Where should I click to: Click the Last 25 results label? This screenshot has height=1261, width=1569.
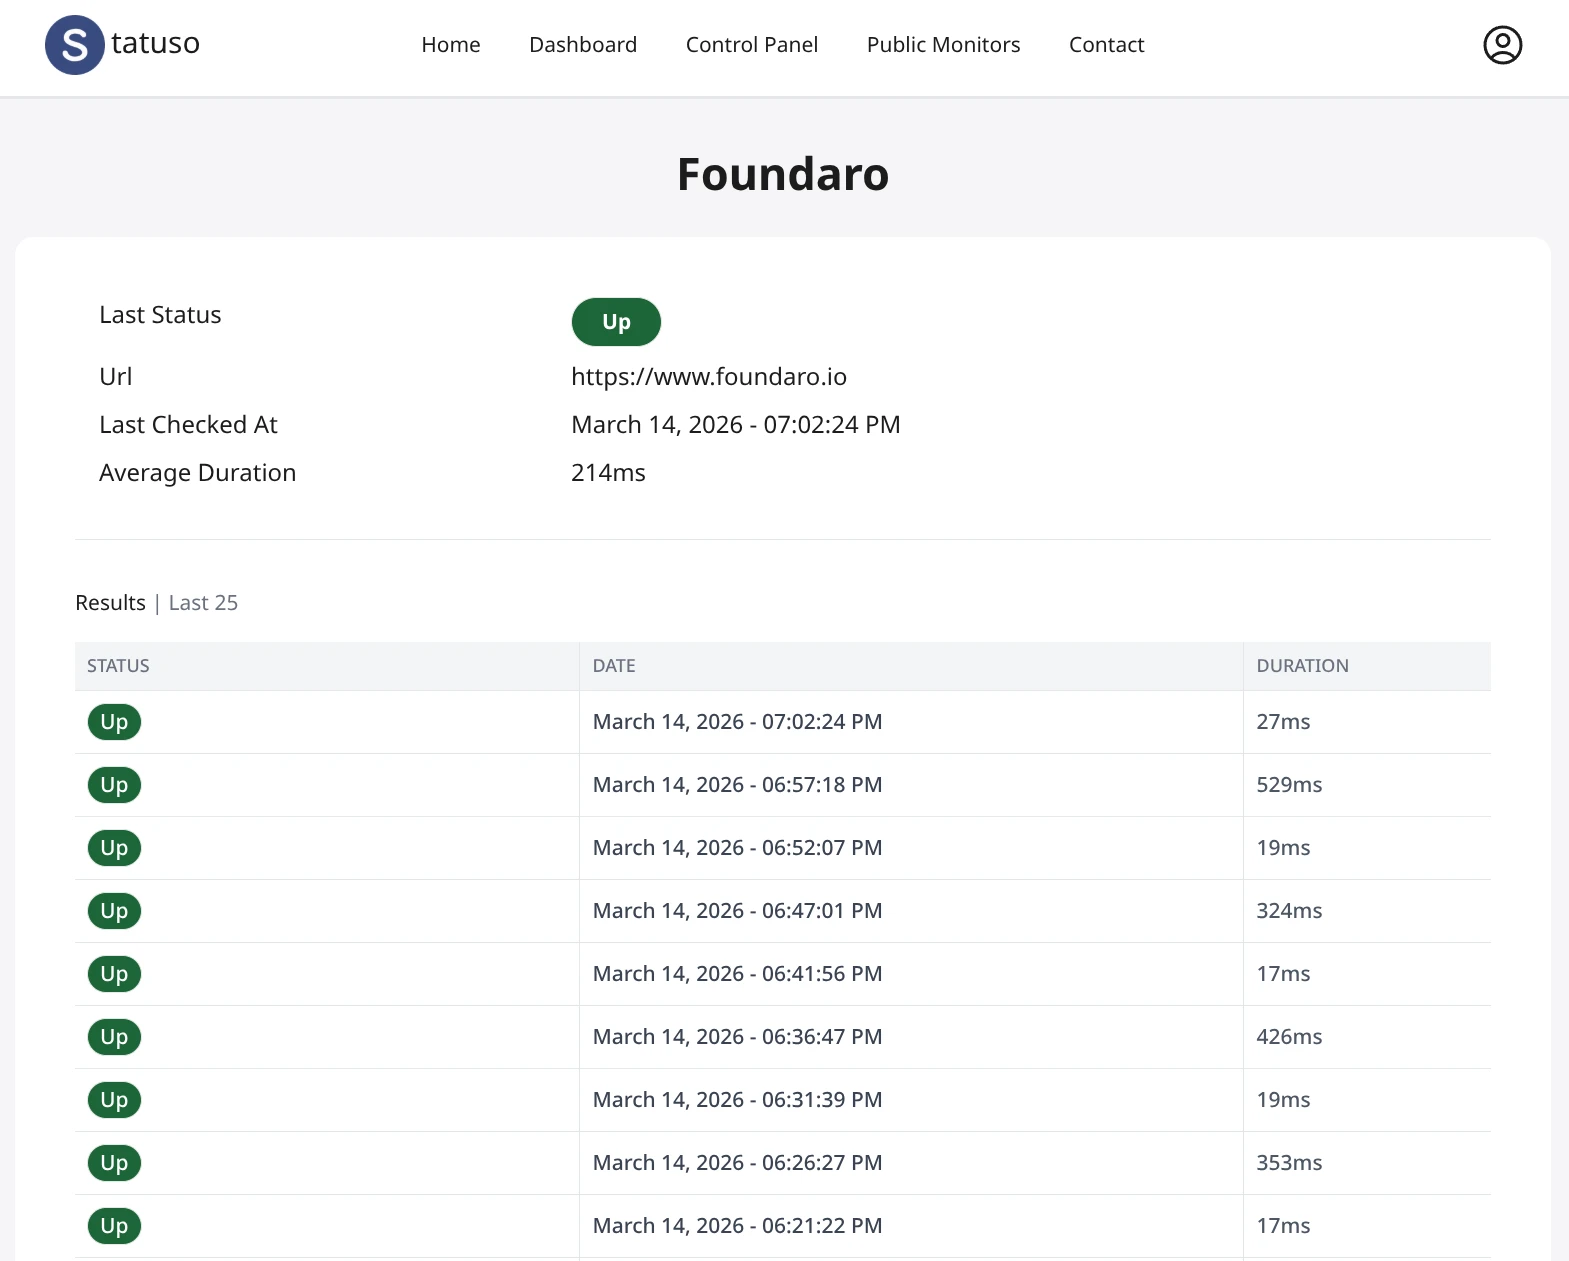(x=203, y=603)
